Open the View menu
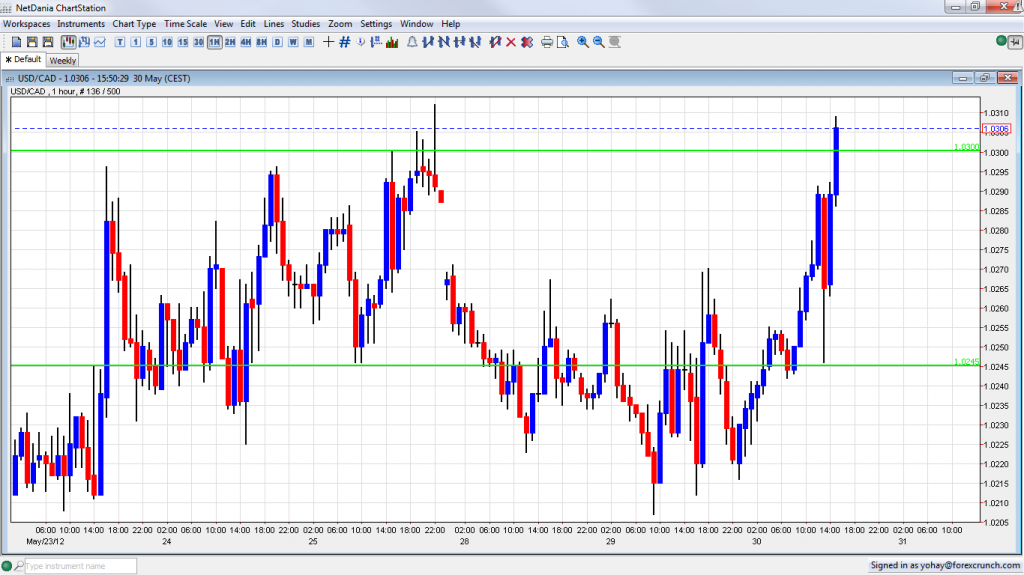The height and width of the screenshot is (575, 1024). 223,24
